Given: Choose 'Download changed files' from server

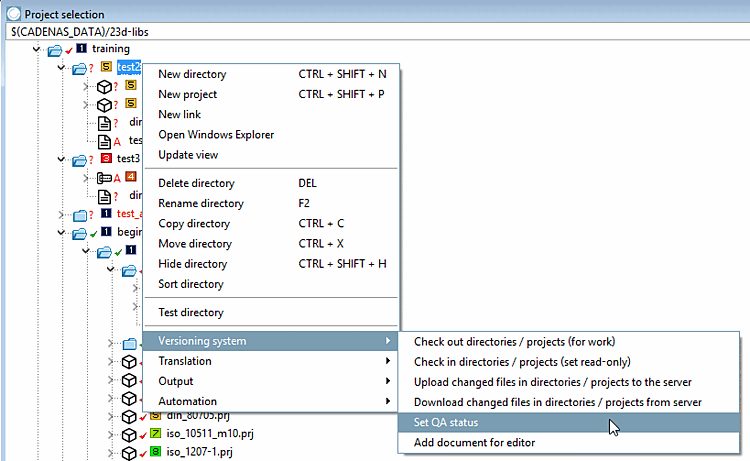Looking at the screenshot, I should 569,402.
